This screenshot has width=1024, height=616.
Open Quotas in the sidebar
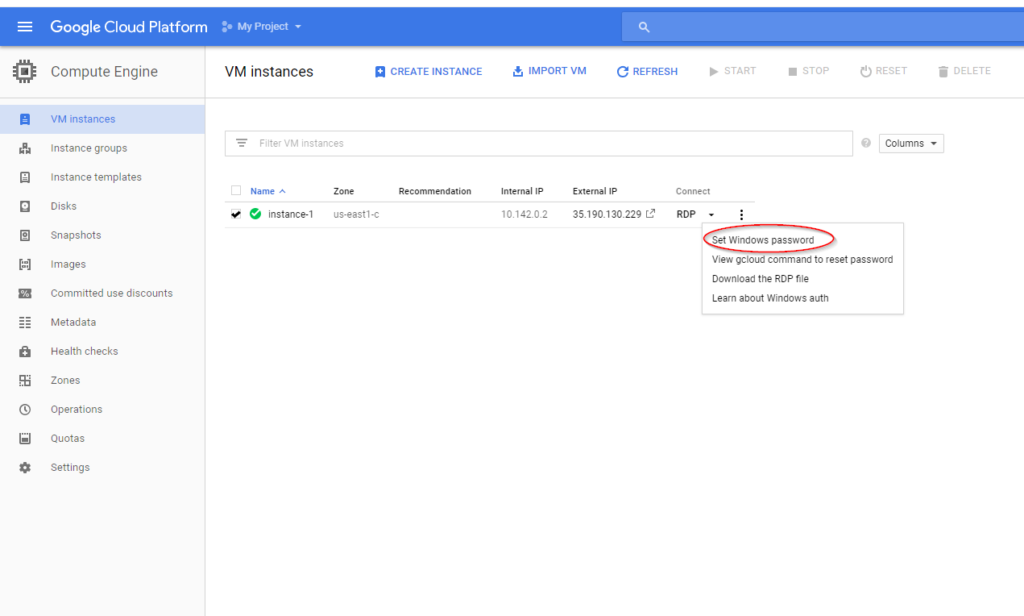click(67, 438)
